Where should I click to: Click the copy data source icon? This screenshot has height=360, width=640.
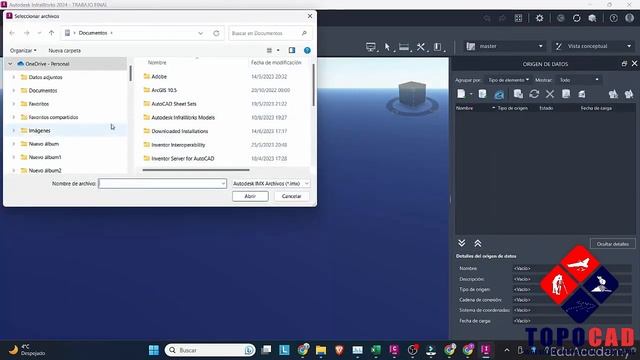(x=518, y=94)
